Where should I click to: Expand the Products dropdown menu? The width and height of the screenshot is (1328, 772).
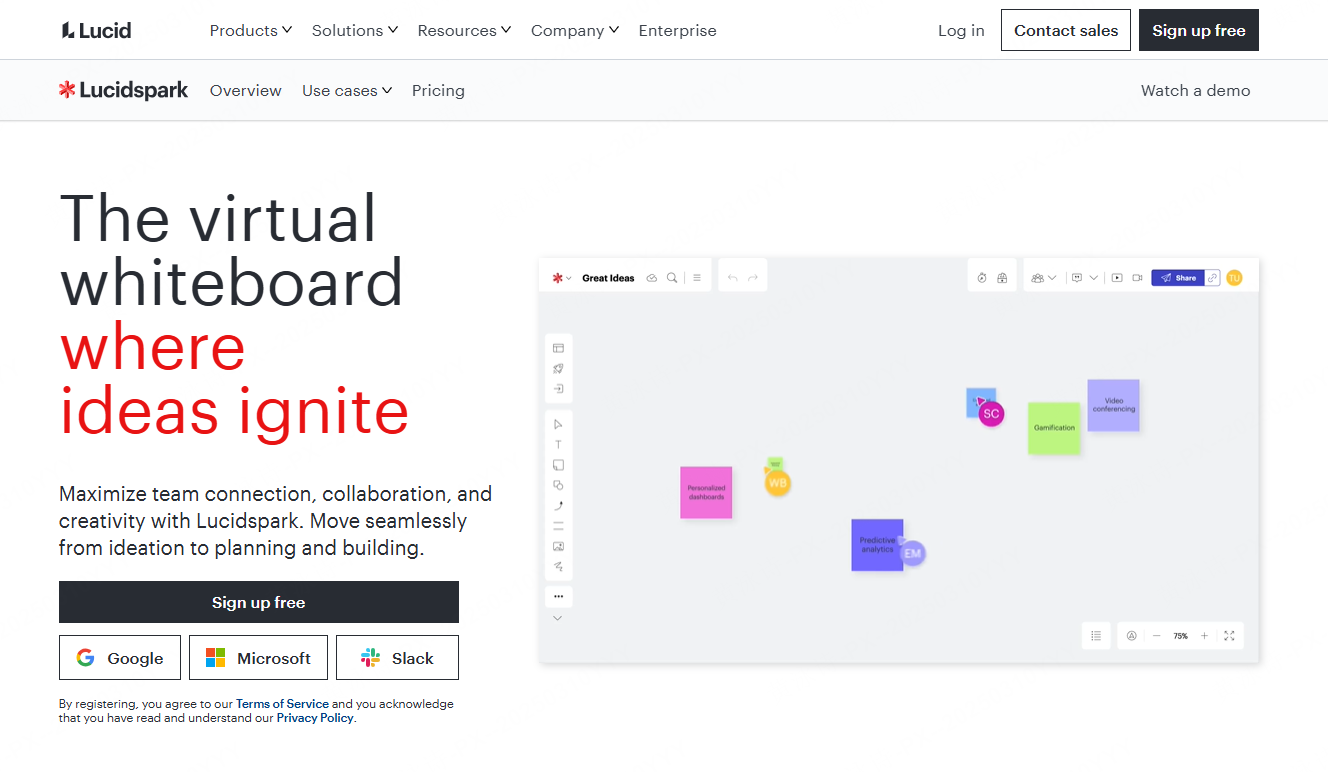coord(250,31)
